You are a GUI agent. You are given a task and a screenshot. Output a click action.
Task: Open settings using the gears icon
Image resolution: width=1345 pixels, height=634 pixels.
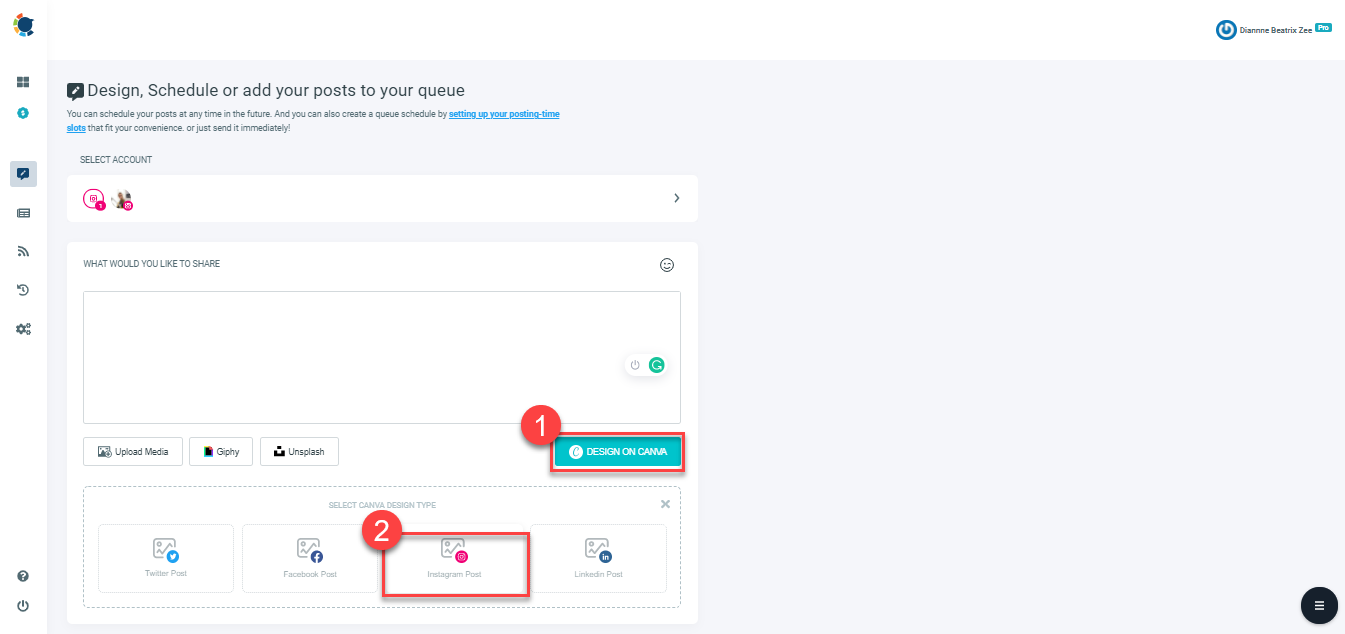[23, 328]
